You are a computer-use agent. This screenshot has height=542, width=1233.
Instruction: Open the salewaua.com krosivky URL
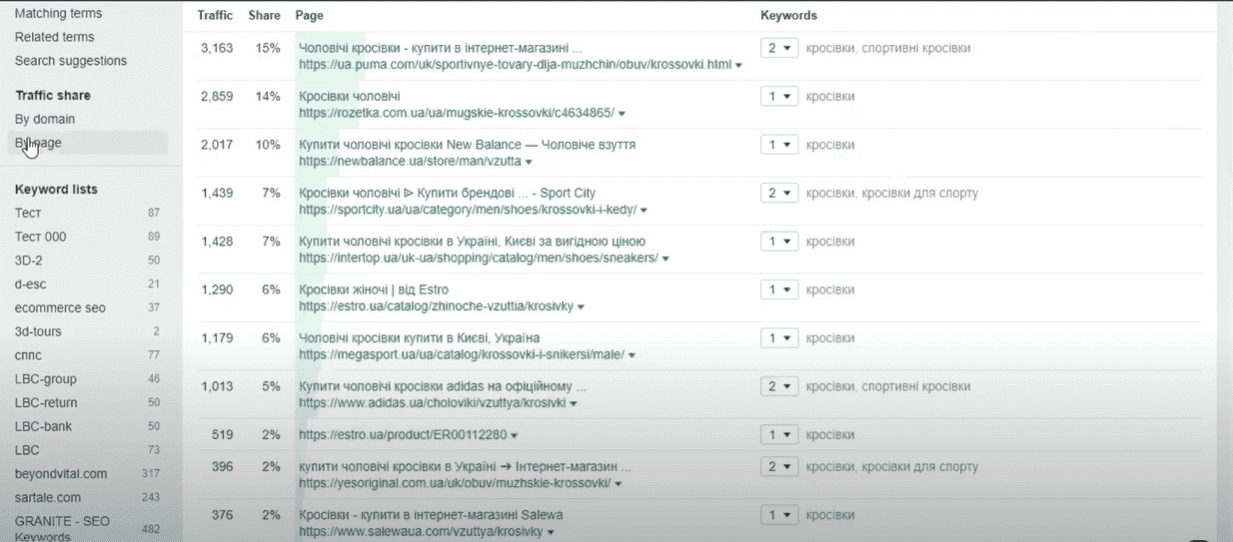pos(420,532)
